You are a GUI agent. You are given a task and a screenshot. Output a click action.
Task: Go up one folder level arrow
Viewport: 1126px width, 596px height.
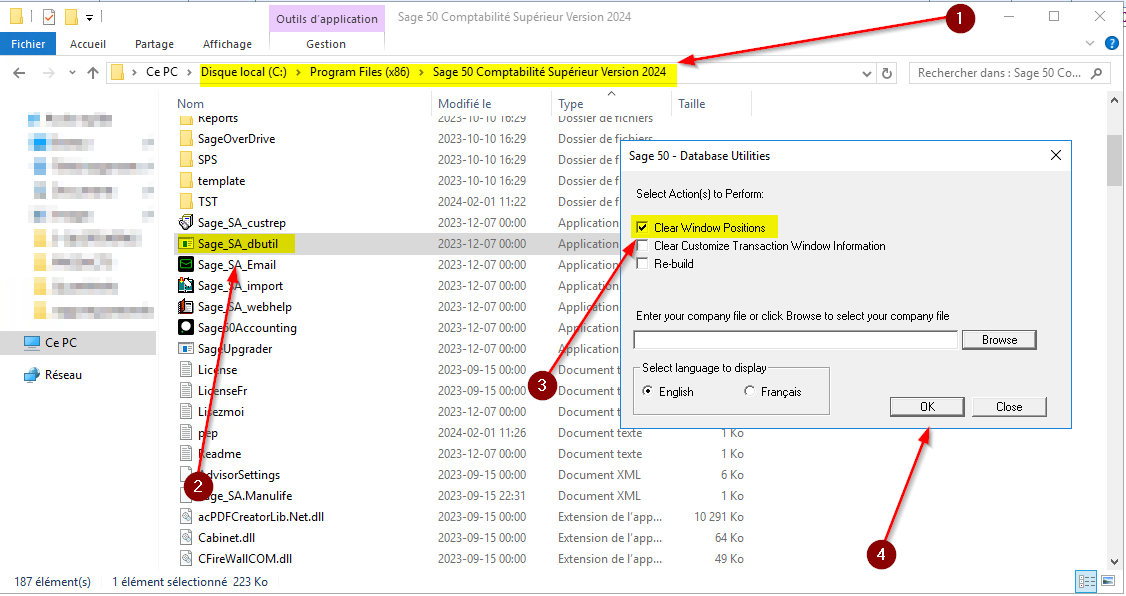click(93, 73)
